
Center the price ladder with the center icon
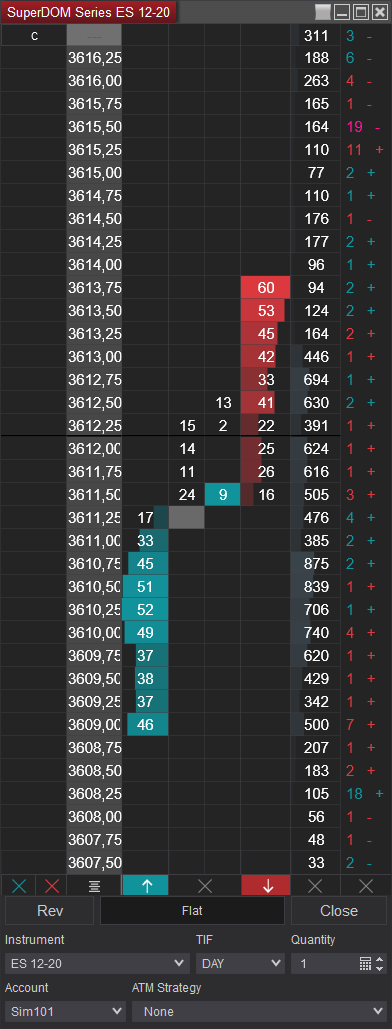(x=94, y=886)
